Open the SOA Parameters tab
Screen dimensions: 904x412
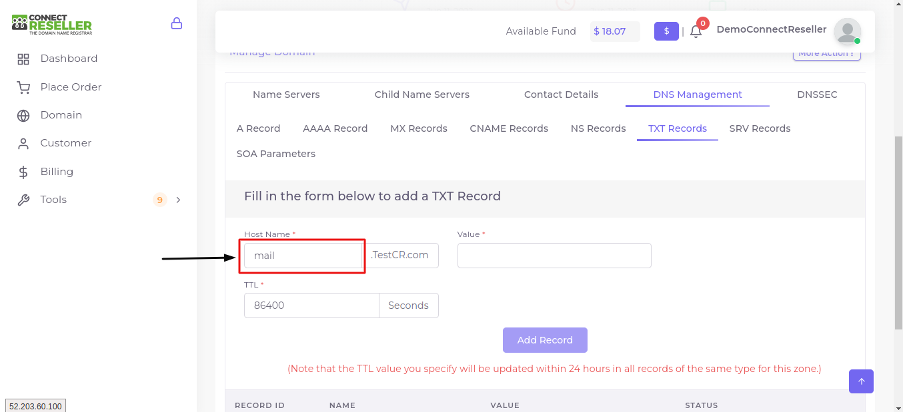(276, 154)
